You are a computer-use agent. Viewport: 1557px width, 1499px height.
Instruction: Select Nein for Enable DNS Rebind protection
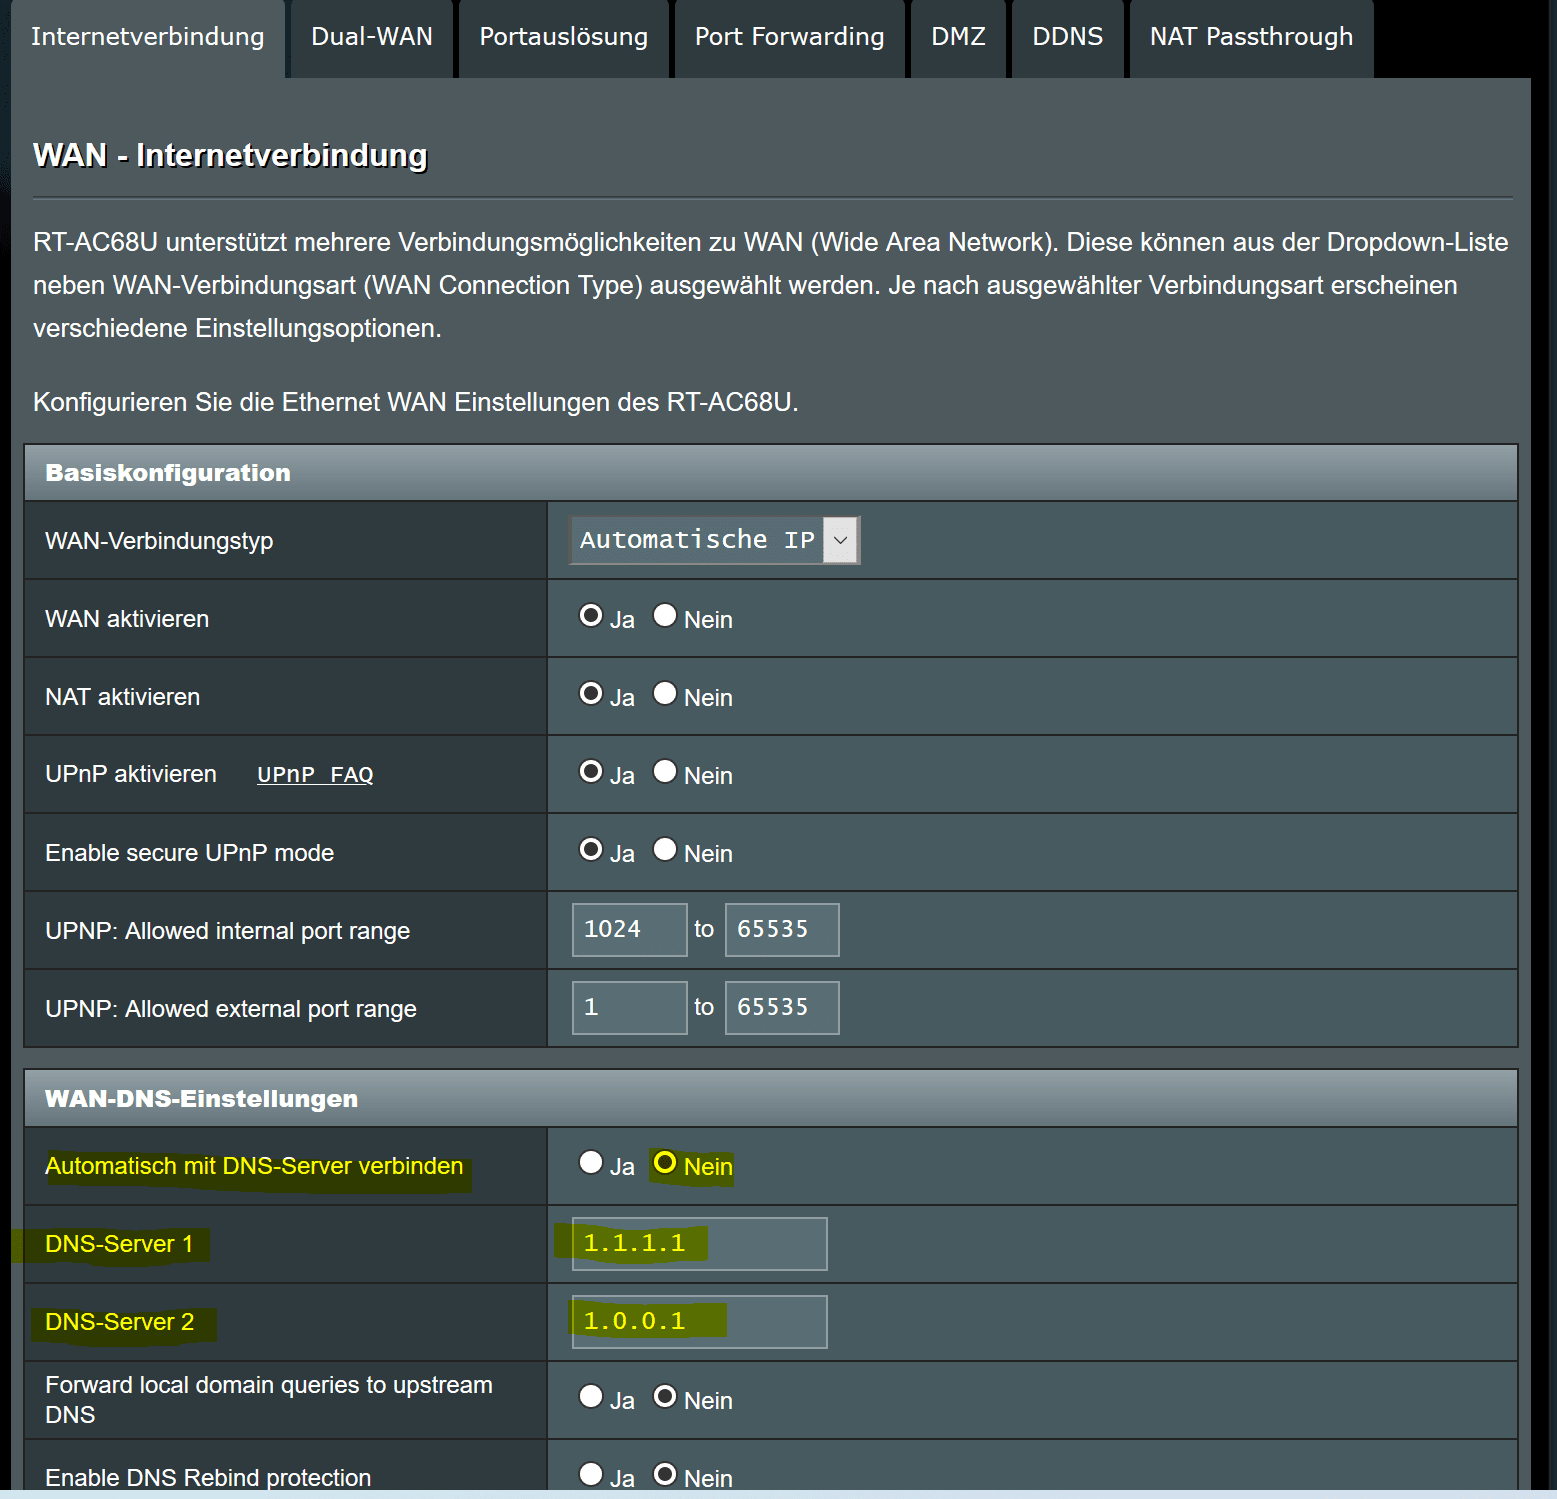pyautogui.click(x=665, y=1474)
